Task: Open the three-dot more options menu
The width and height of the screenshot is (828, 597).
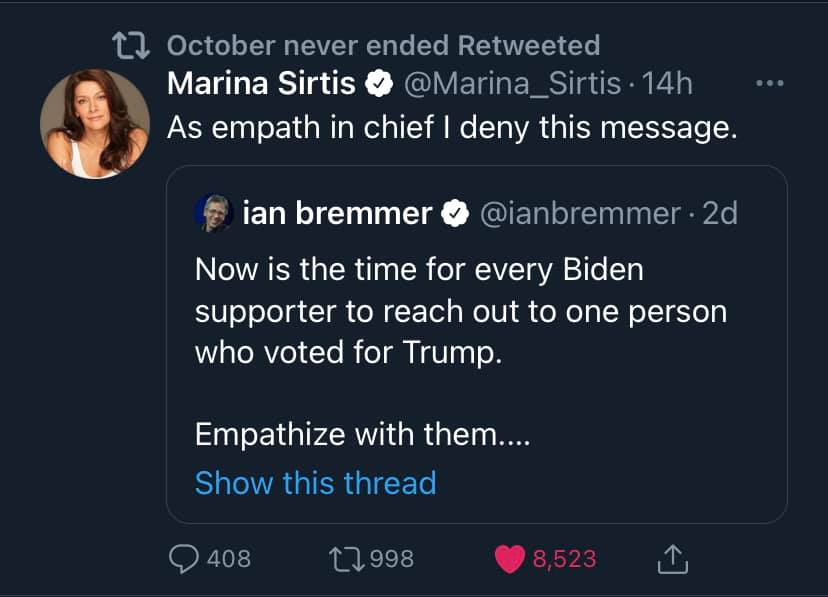Action: point(770,84)
